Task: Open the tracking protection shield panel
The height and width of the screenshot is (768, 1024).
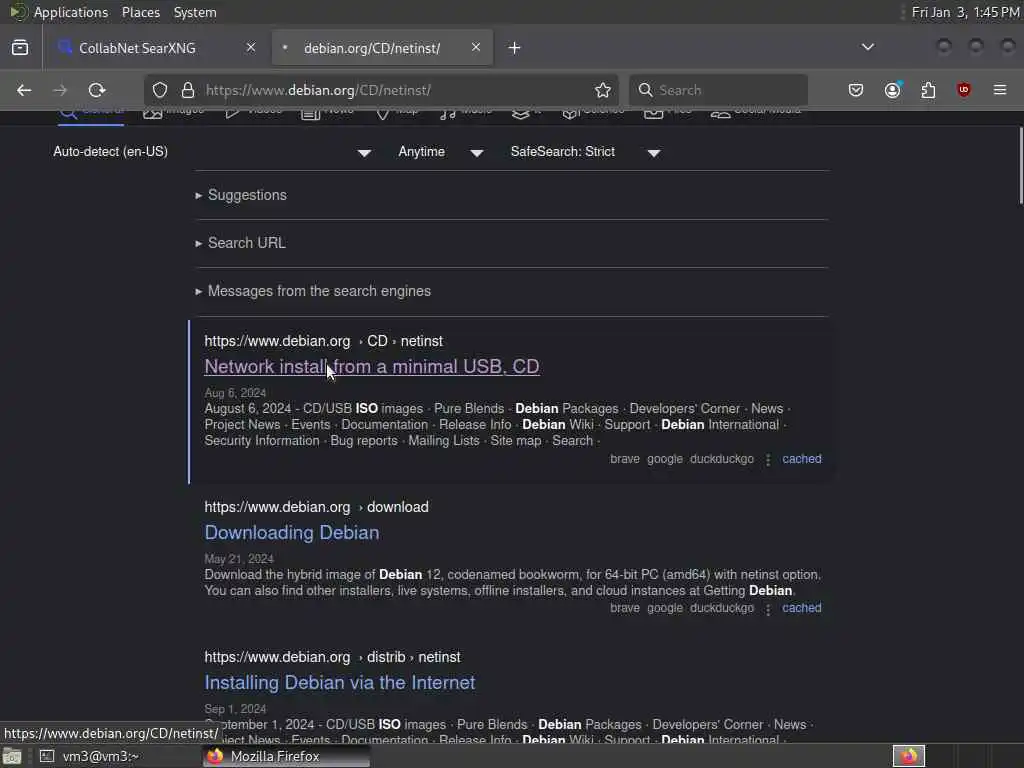Action: coord(160,90)
